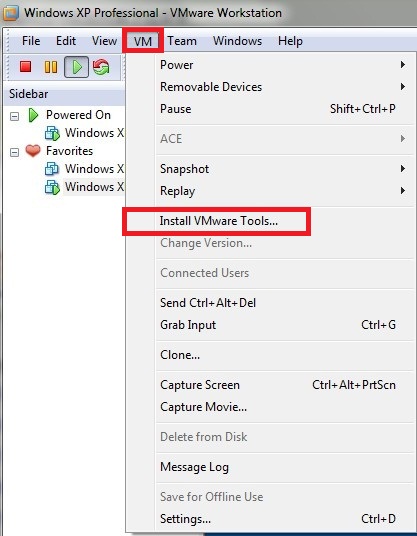417x536 pixels.
Task: Open the Team menu
Action: point(182,41)
